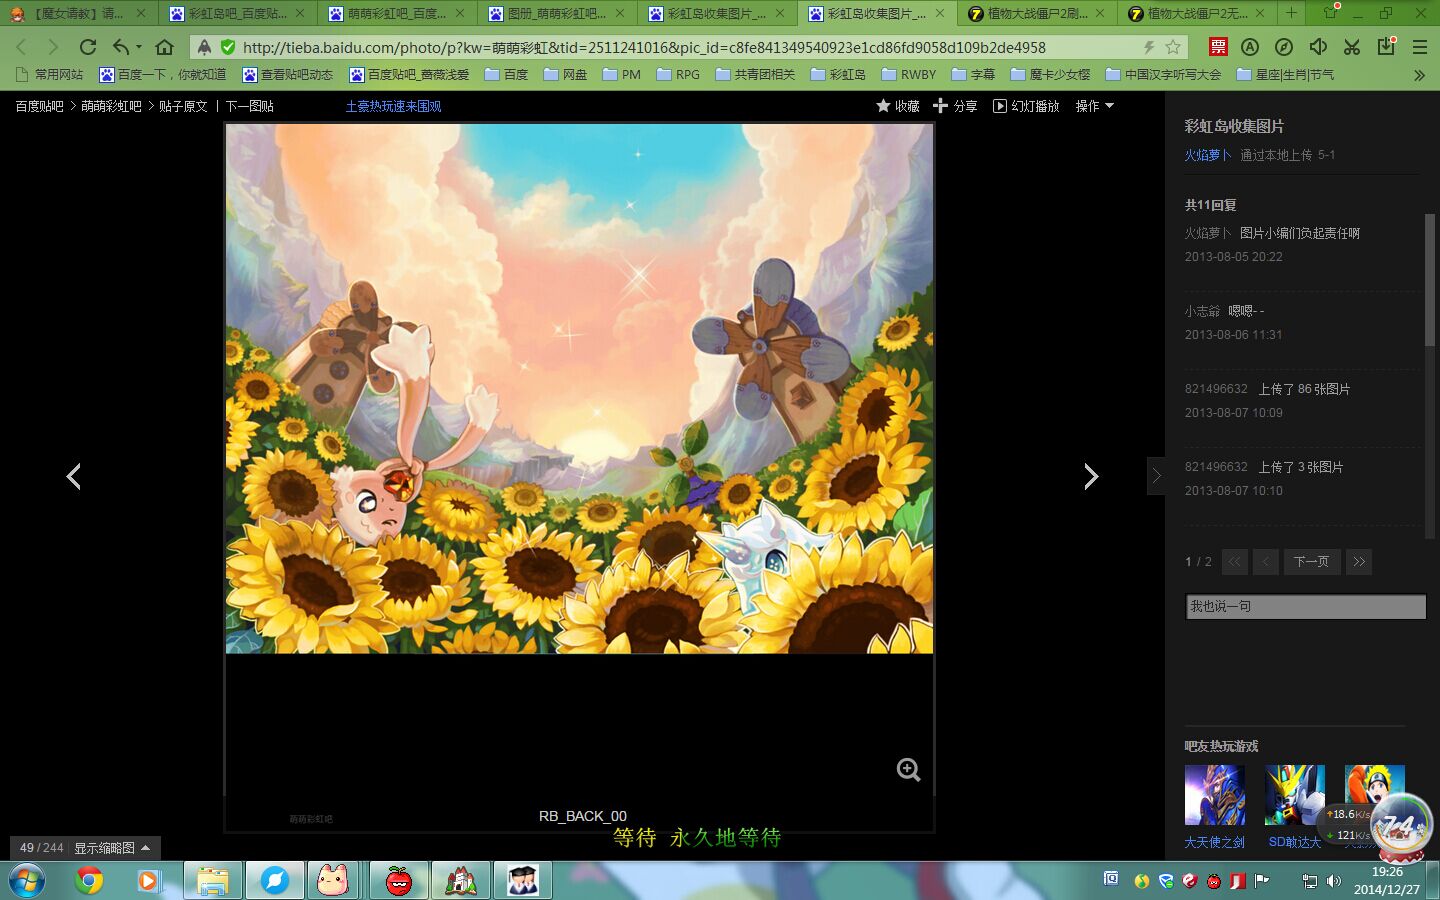Click 收藏 to favorite this picture
Viewport: 1440px width, 900px height.
click(898, 106)
